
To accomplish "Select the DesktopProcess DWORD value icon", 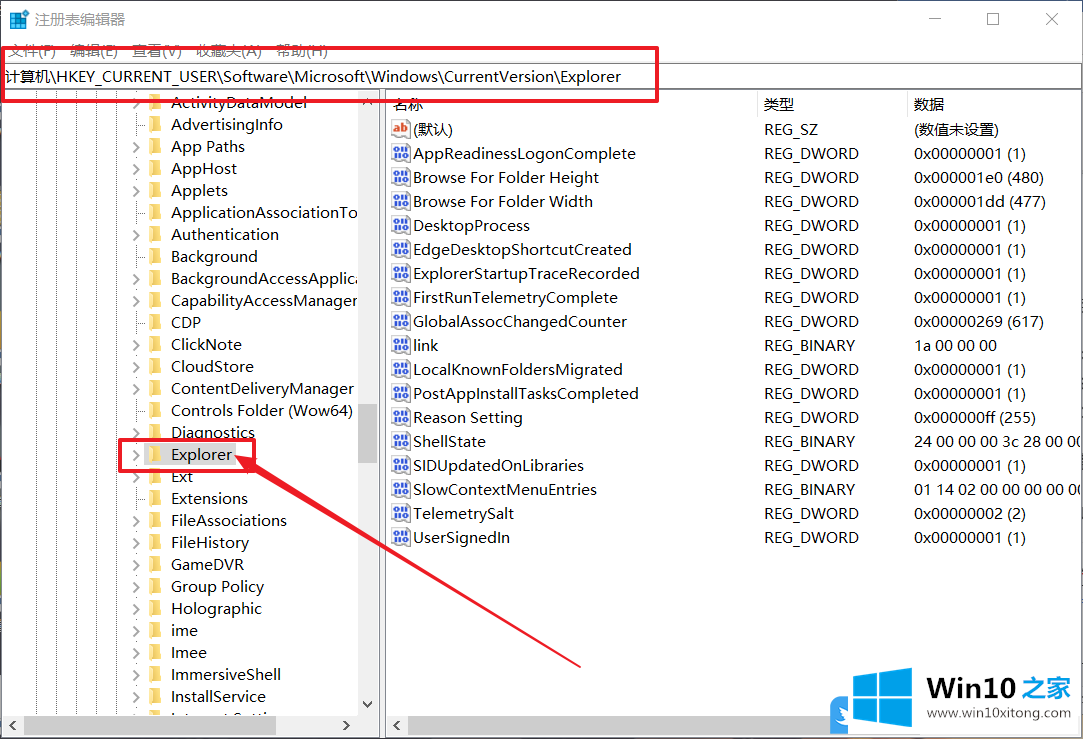I will click(400, 225).
